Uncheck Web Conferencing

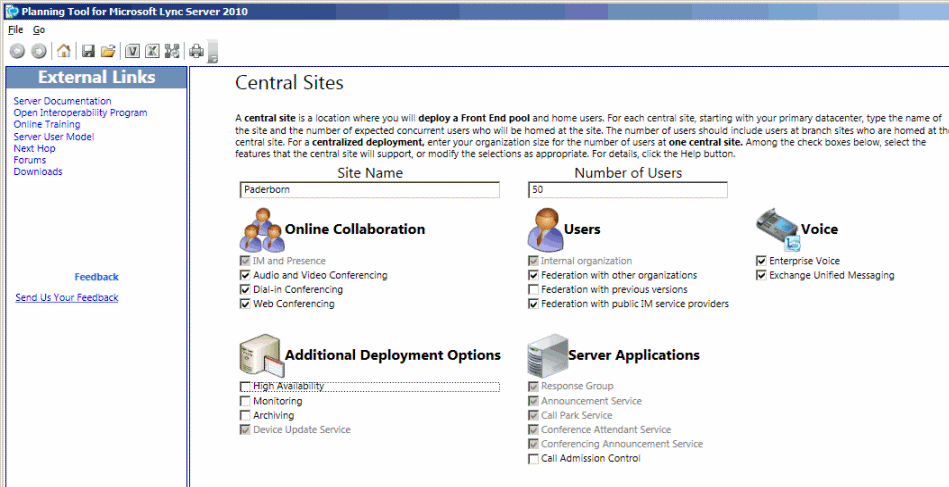pyautogui.click(x=245, y=304)
